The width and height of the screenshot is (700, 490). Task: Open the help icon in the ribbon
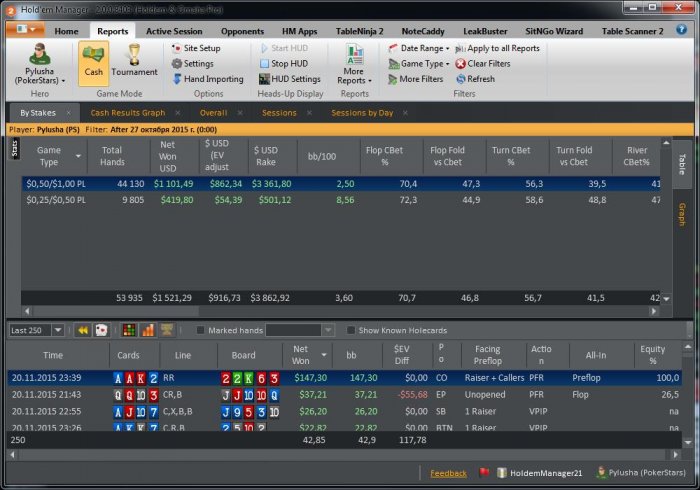(x=681, y=30)
